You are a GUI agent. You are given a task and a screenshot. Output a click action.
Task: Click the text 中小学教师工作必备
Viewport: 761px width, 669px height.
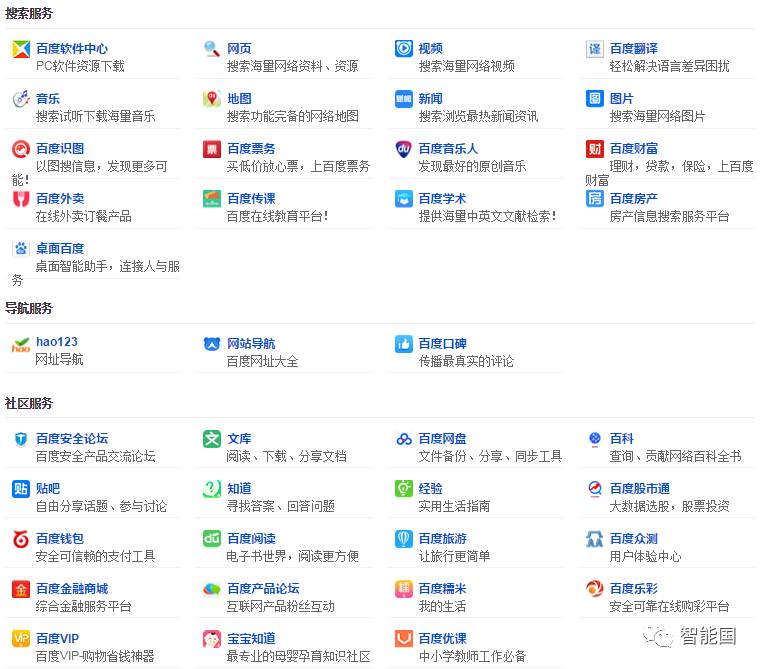[472, 657]
